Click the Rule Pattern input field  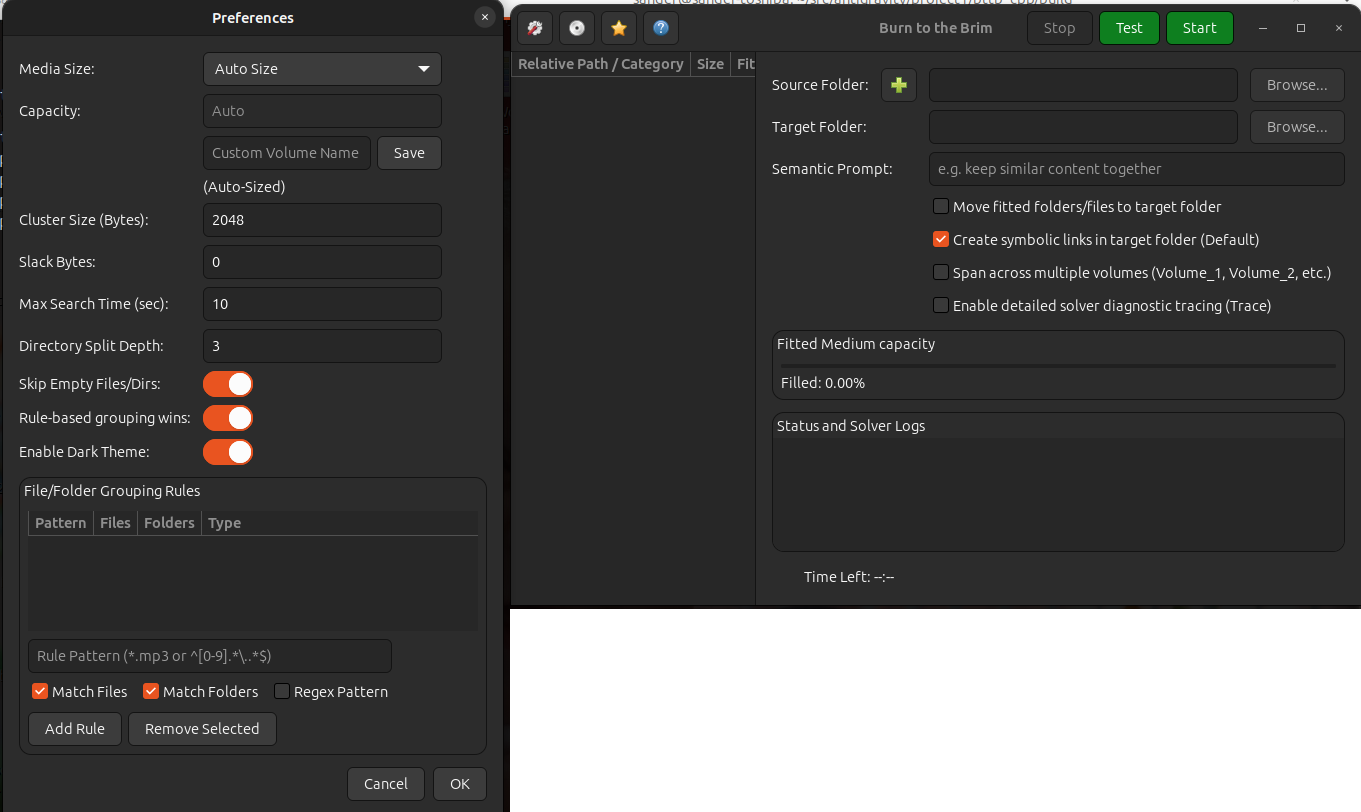pos(210,656)
